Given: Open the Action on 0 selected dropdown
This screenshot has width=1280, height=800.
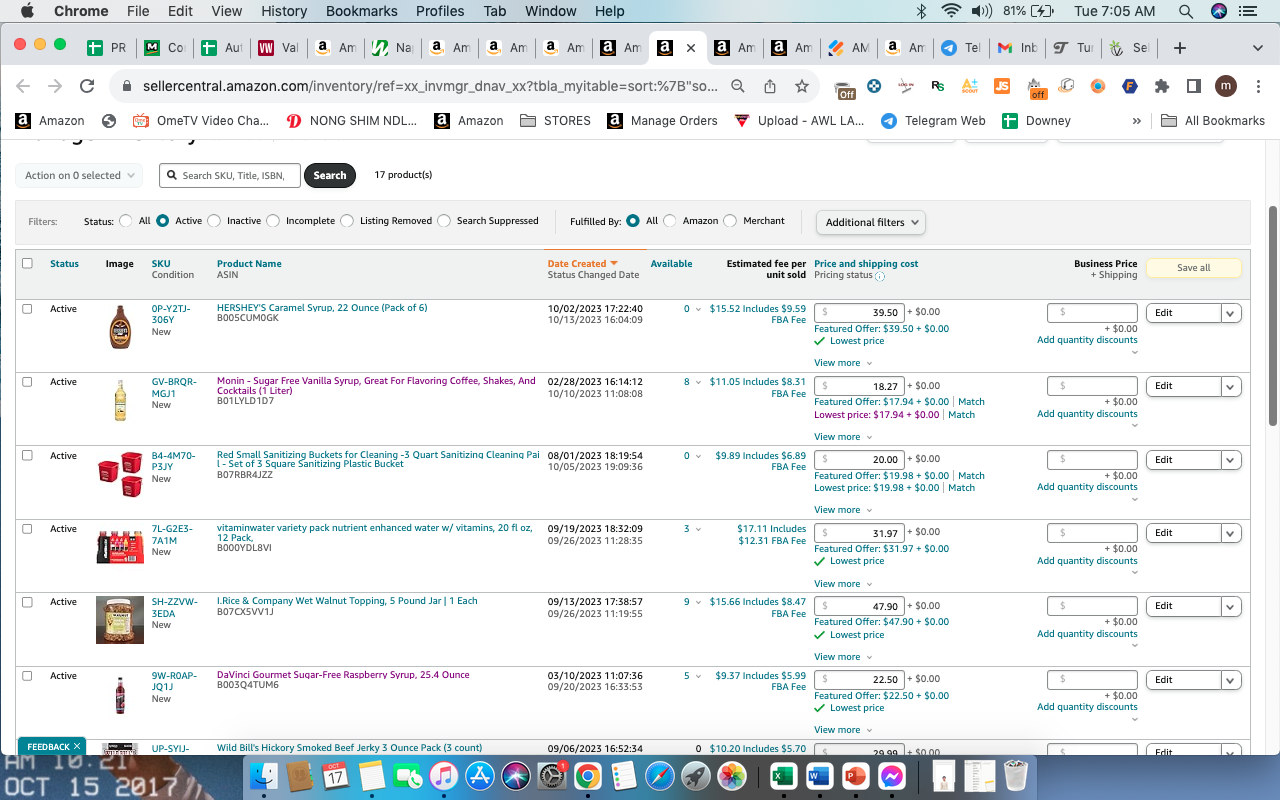Looking at the screenshot, I should point(80,176).
